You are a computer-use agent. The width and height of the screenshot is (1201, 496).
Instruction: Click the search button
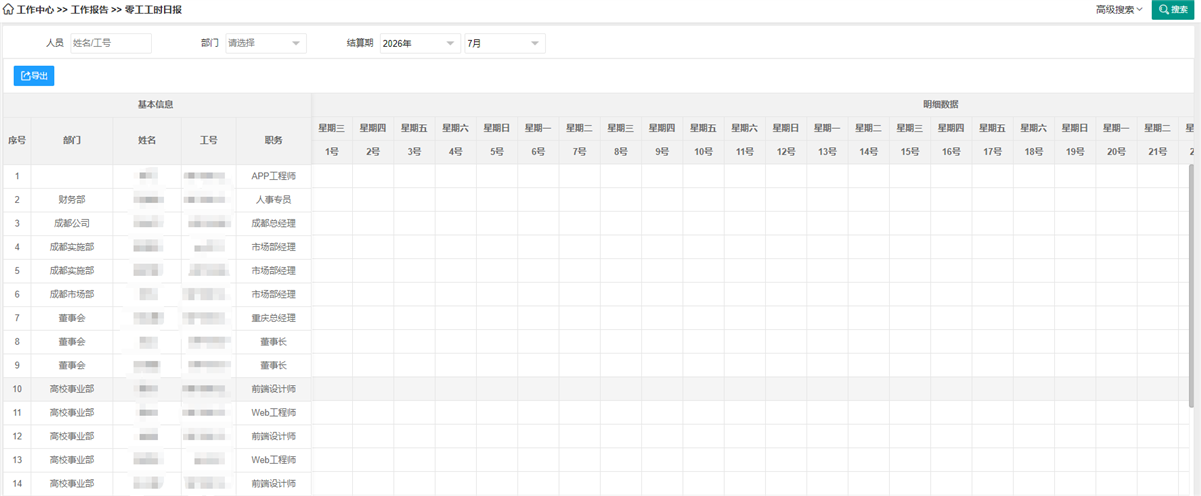1173,9
